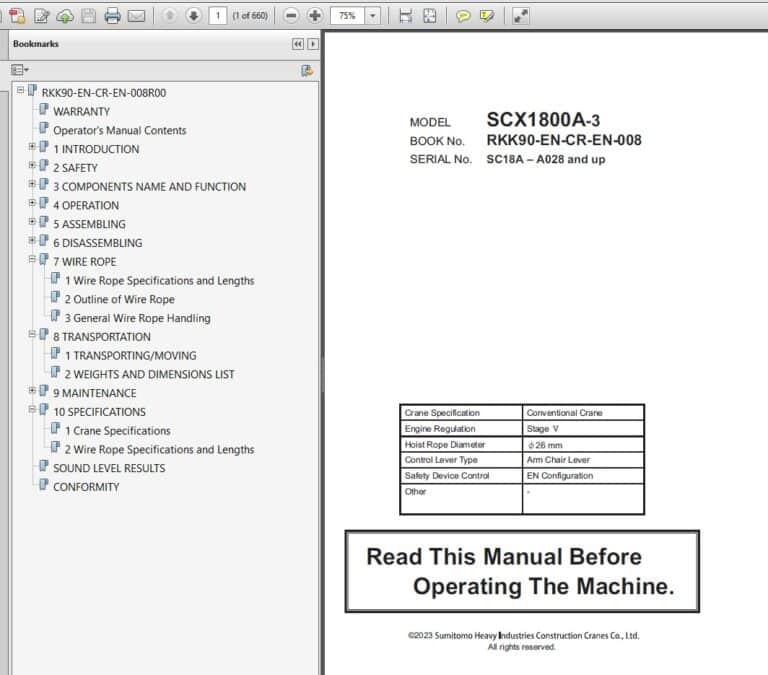Expand the 6 DISASSEMBLING bookmark
The width and height of the screenshot is (768, 675).
pyautogui.click(x=32, y=241)
